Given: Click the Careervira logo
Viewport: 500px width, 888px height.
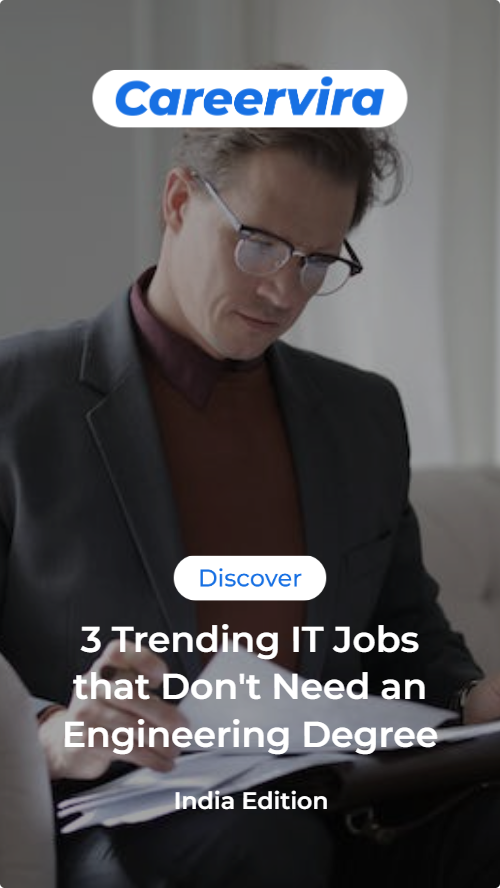Looking at the screenshot, I should (x=250, y=97).
